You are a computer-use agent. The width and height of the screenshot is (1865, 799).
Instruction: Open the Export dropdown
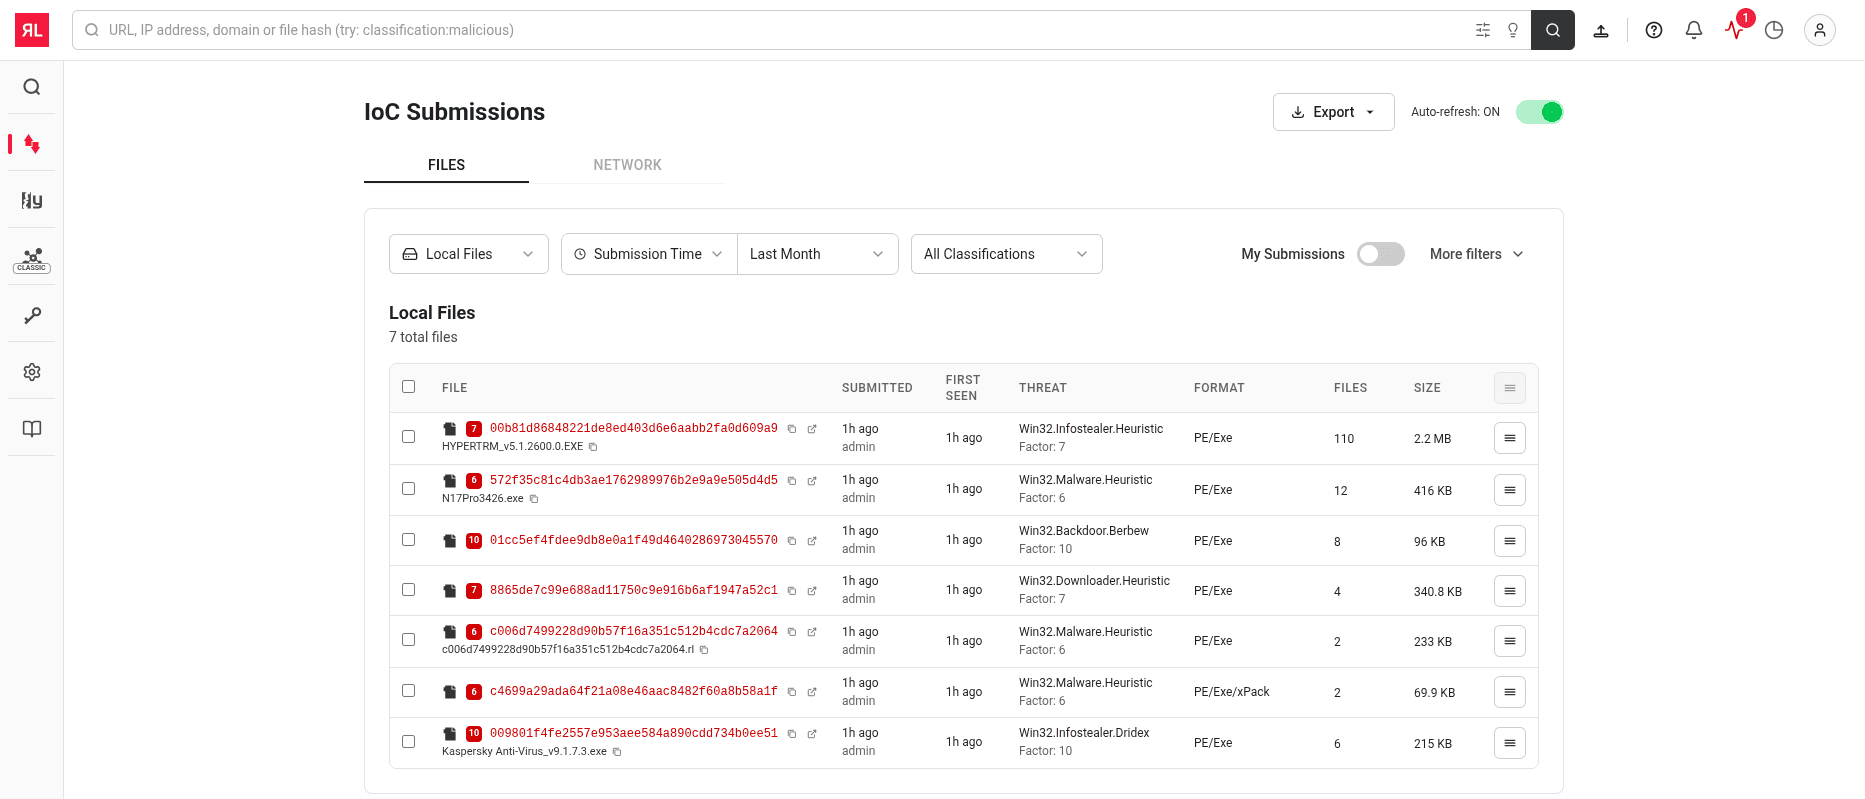tap(1334, 112)
